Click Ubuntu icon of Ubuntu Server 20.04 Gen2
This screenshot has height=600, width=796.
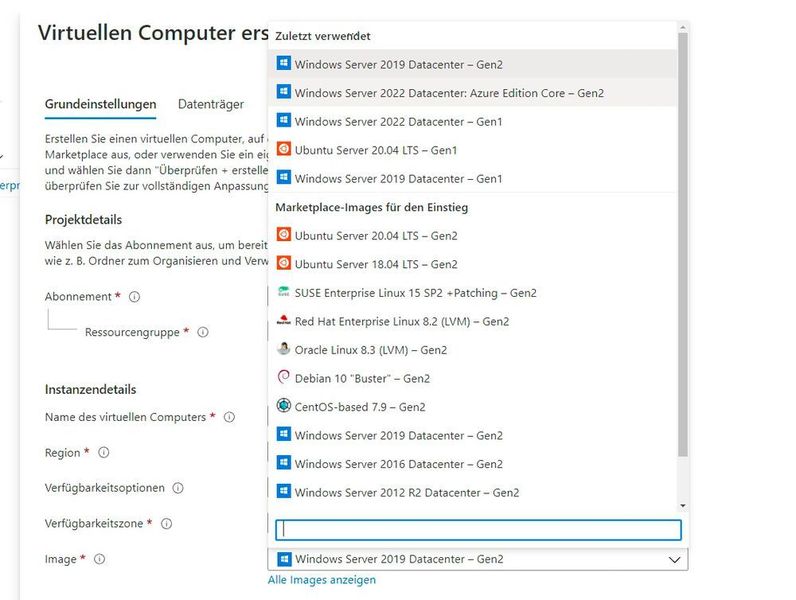click(284, 235)
